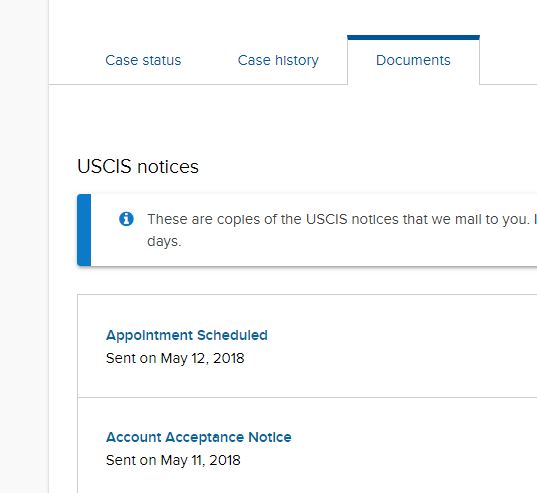Click the gray margin left of the page

click(24, 246)
